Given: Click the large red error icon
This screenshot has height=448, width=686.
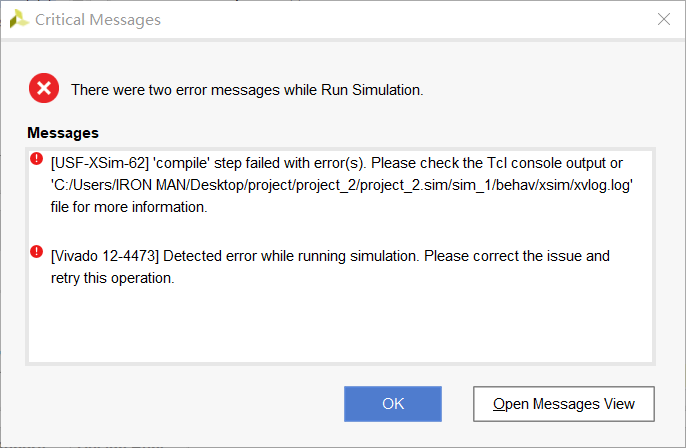Looking at the screenshot, I should click(x=44, y=89).
